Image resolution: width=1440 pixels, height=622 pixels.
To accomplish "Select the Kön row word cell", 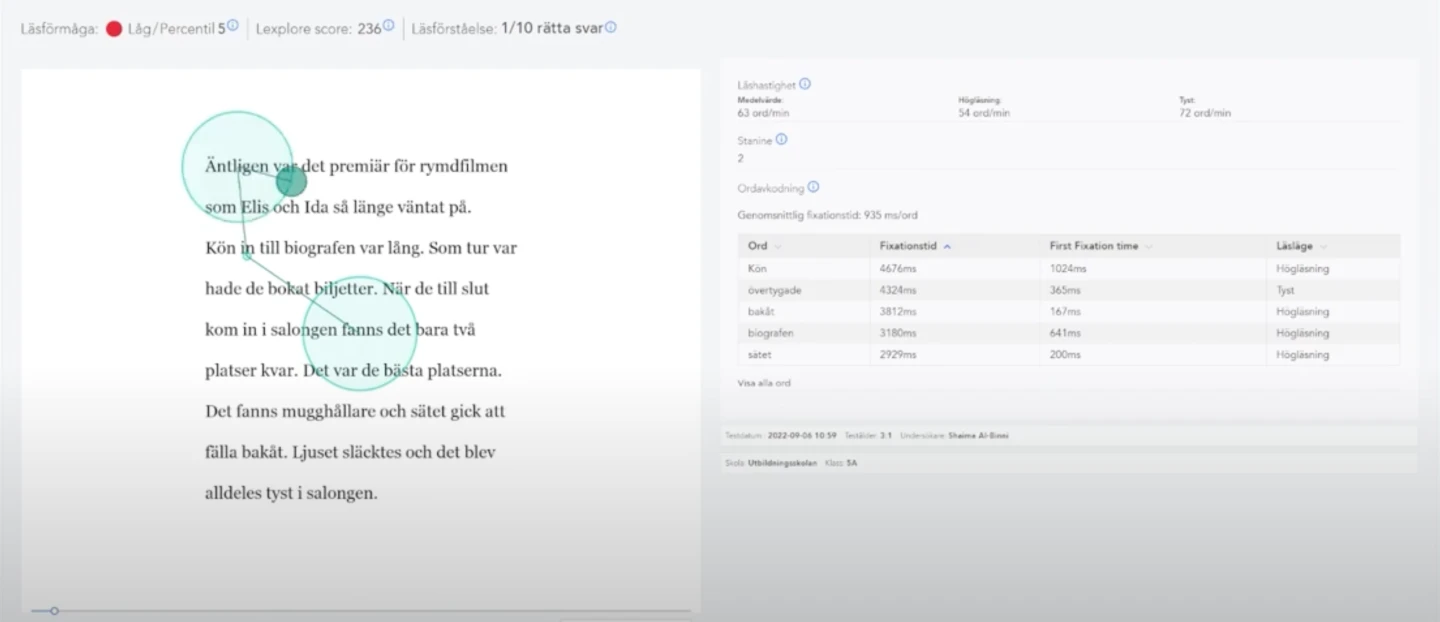I will pyautogui.click(x=804, y=269).
